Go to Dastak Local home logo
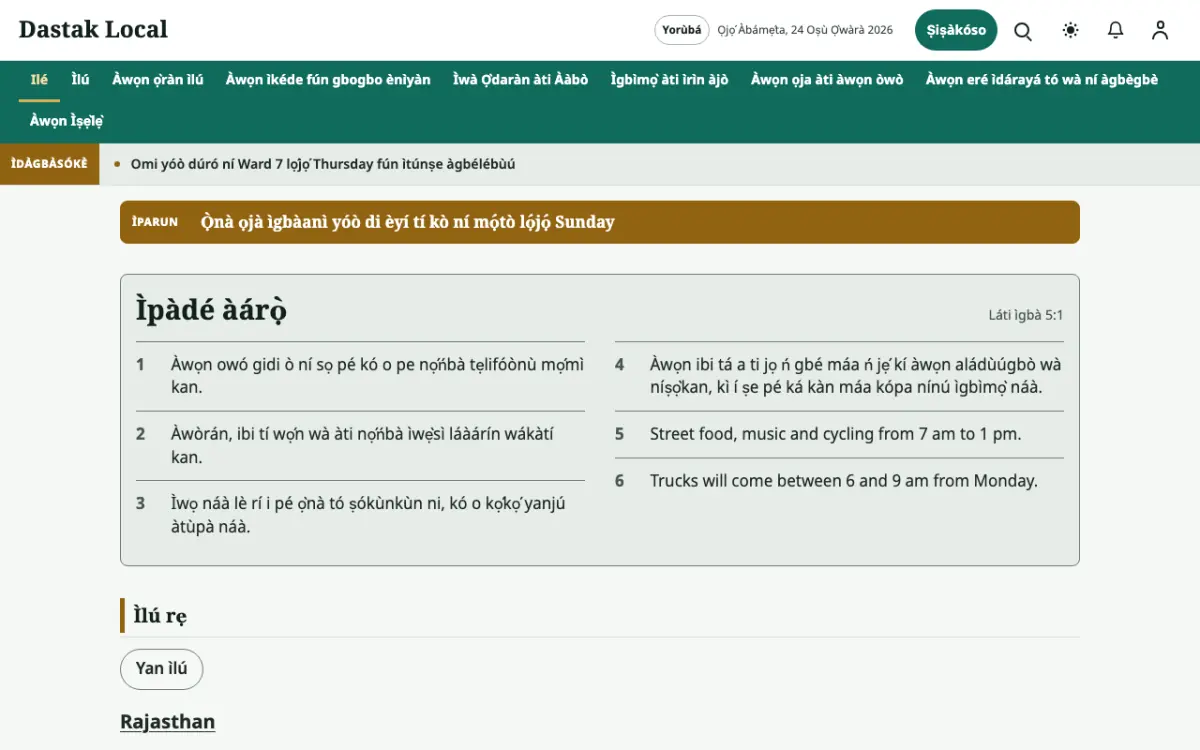 pyautogui.click(x=93, y=30)
